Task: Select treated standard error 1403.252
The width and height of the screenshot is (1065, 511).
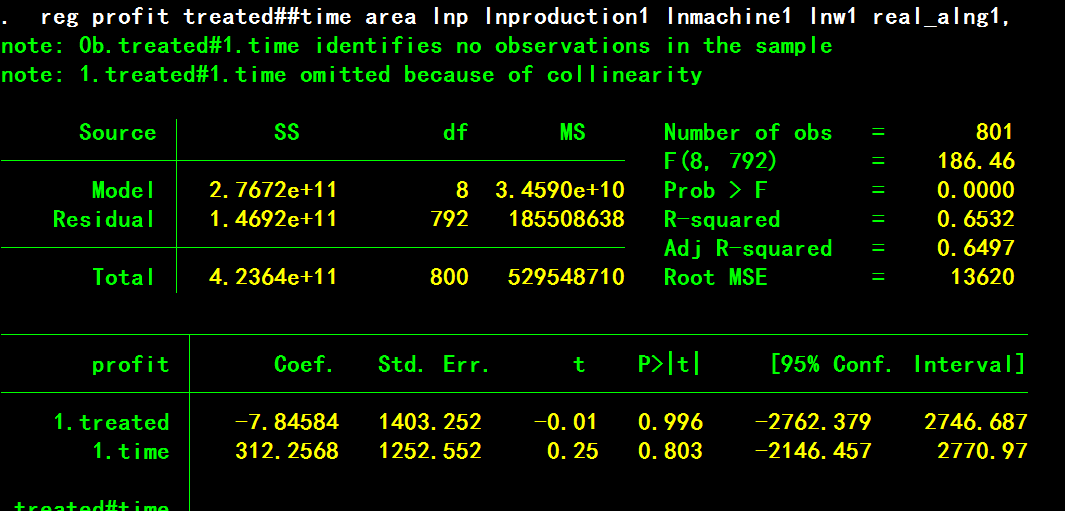Action: pyautogui.click(x=430, y=423)
